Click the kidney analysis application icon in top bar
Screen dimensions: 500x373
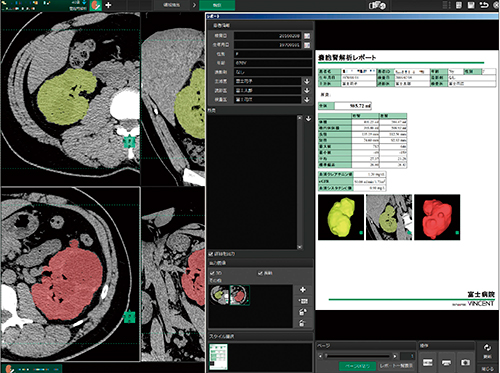[96, 5]
